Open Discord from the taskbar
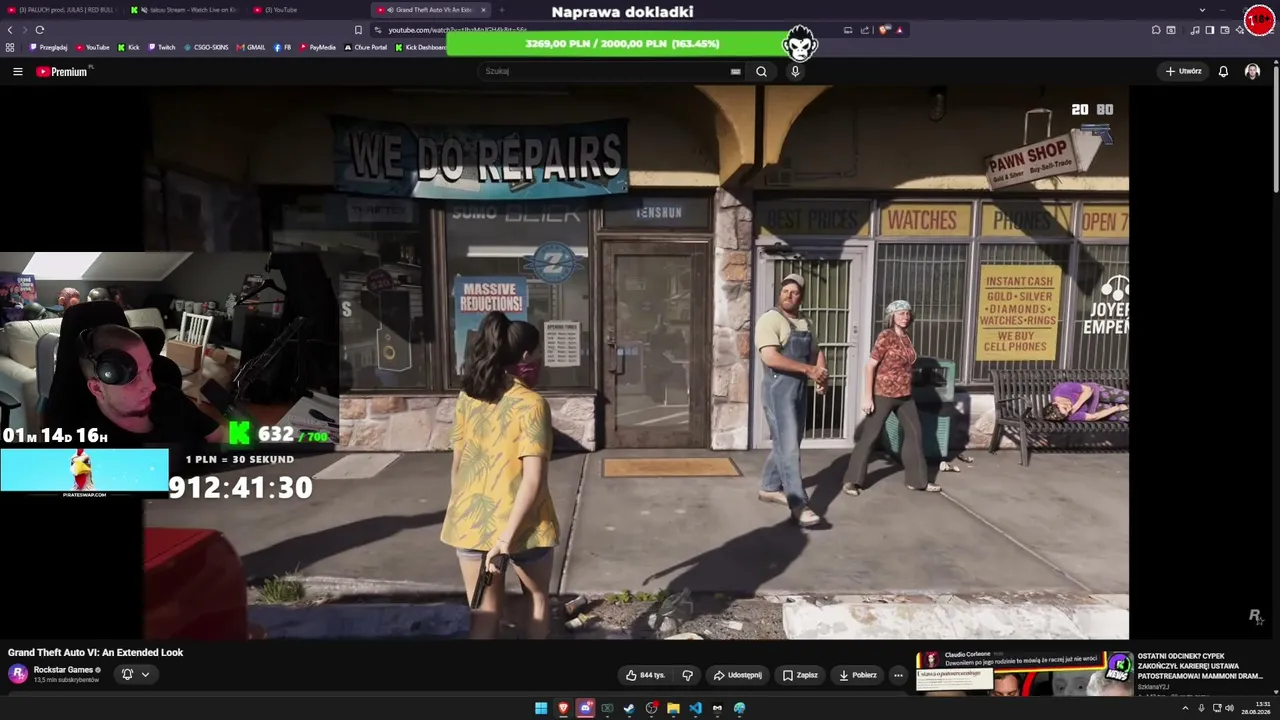 [585, 708]
